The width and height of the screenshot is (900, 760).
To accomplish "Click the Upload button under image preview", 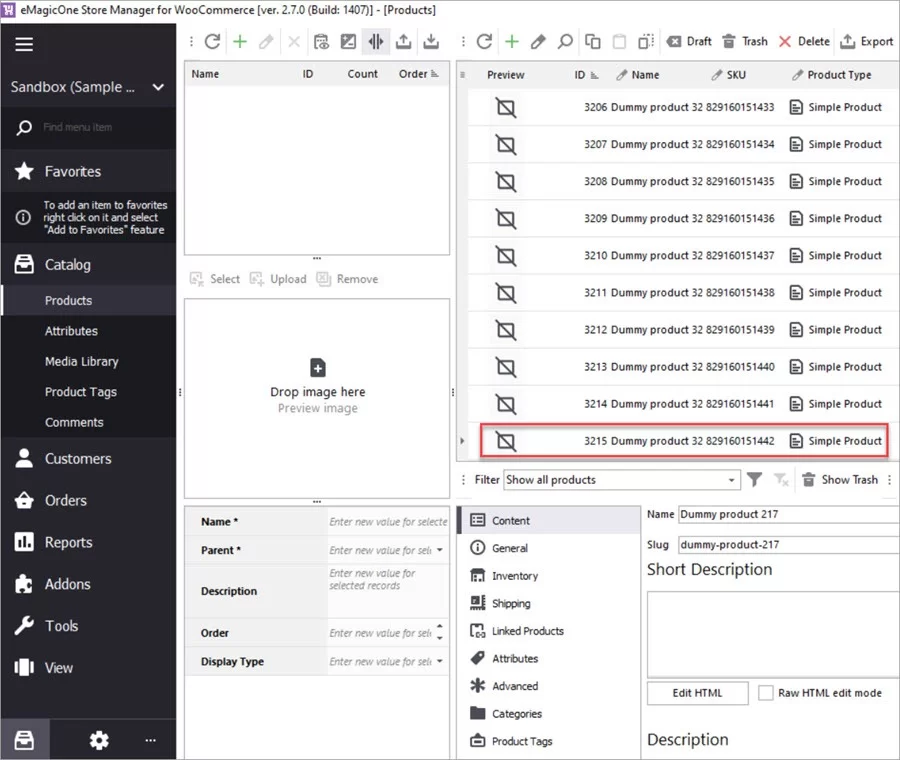I will 279,279.
